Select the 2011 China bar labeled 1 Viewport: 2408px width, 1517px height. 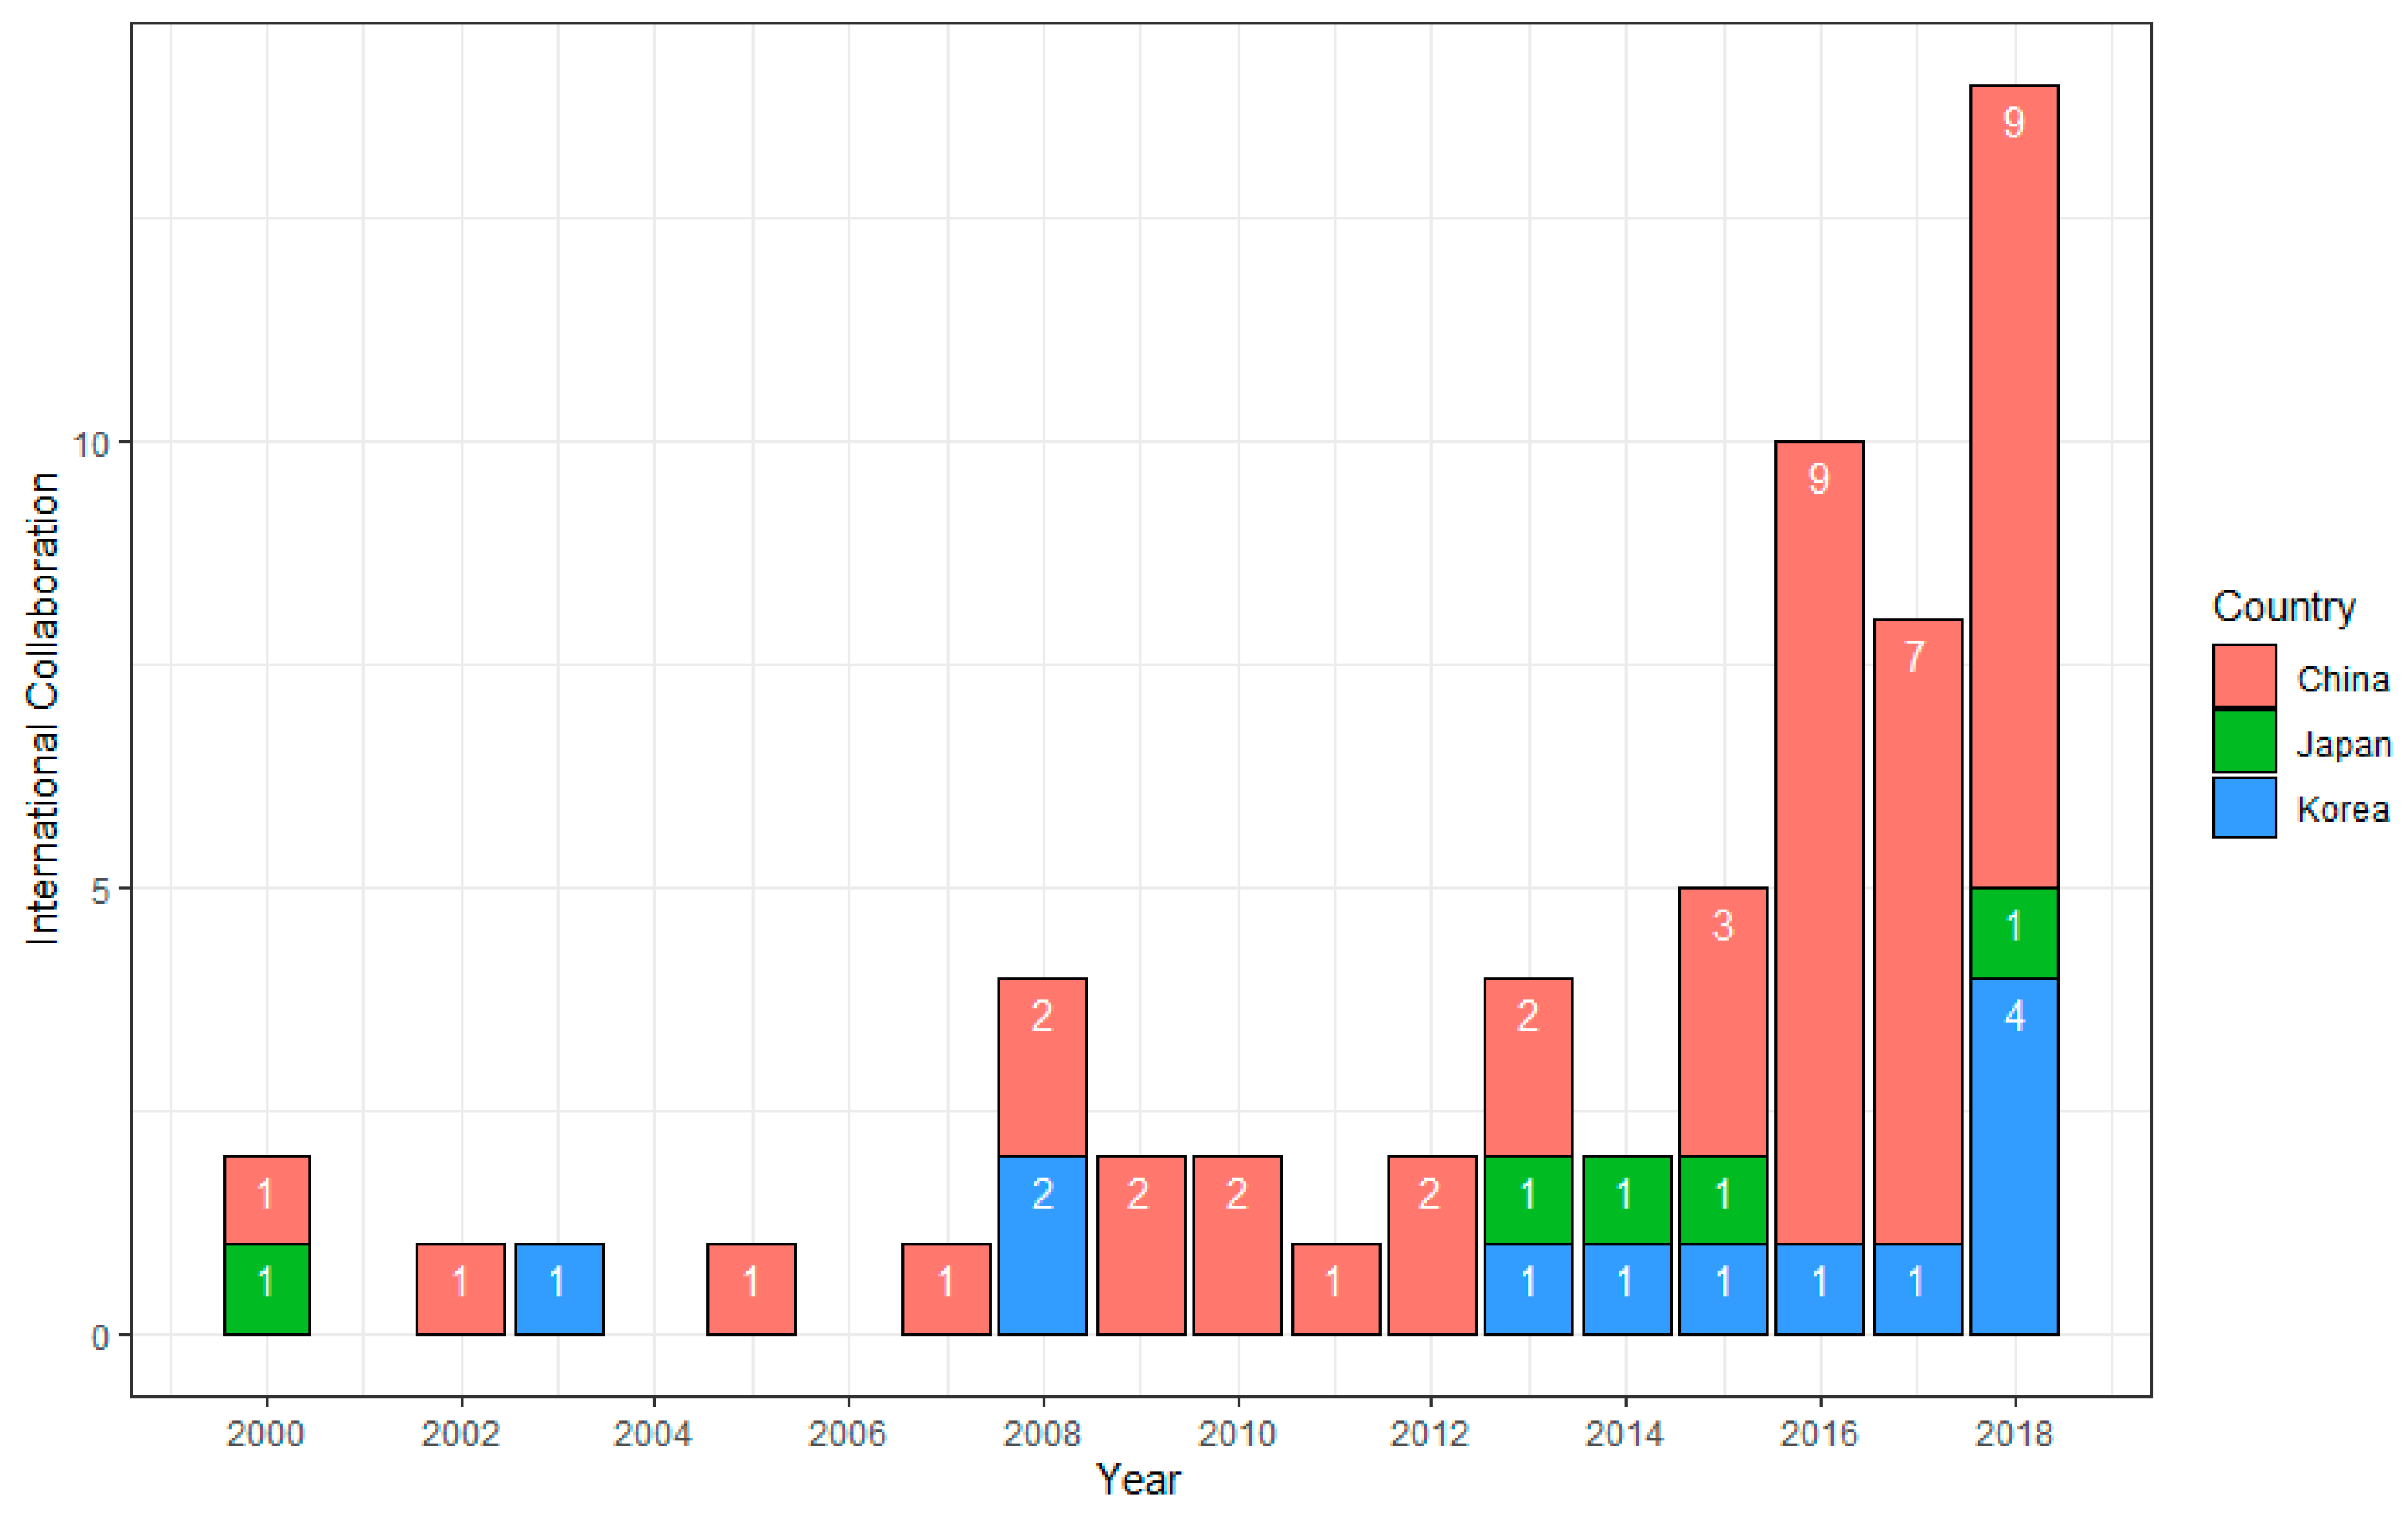[x=1336, y=1289]
